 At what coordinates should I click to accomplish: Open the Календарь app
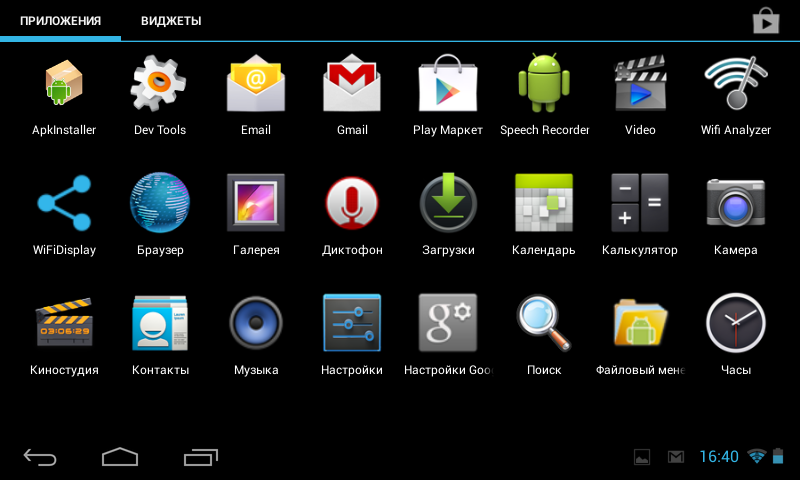click(x=544, y=203)
